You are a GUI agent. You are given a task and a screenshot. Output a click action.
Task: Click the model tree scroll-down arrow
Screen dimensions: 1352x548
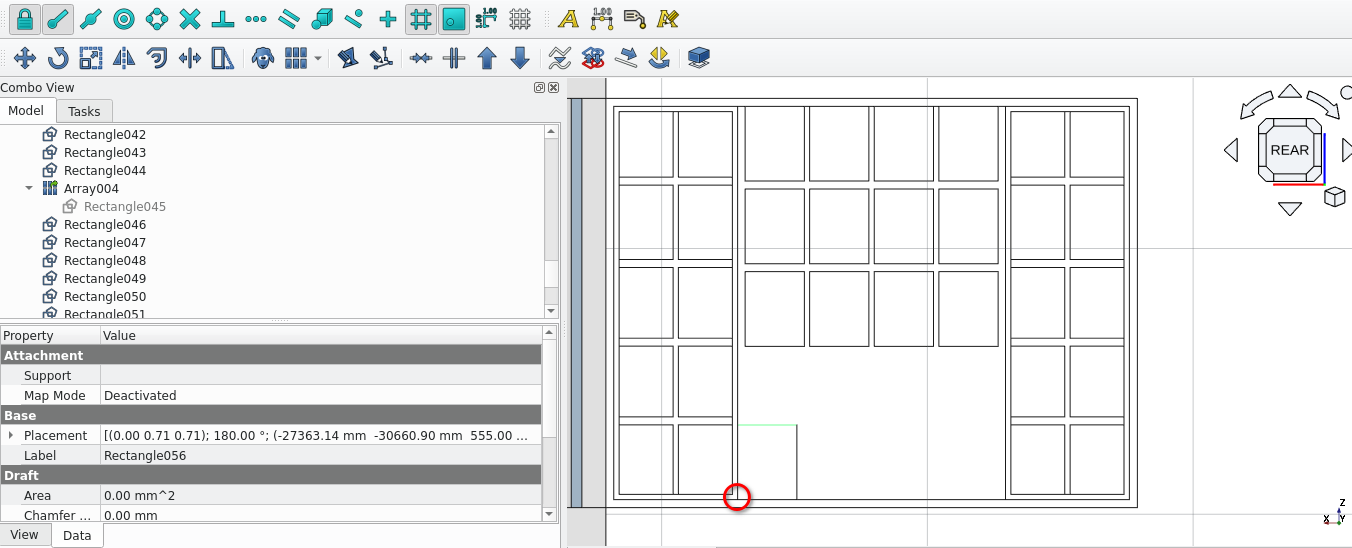pyautogui.click(x=551, y=311)
